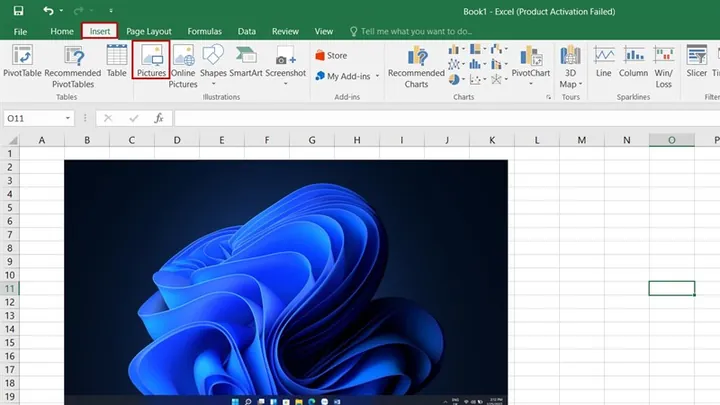Screen dimensions: 720x405
Task: Click the My Add-ins button
Action: tap(343, 76)
